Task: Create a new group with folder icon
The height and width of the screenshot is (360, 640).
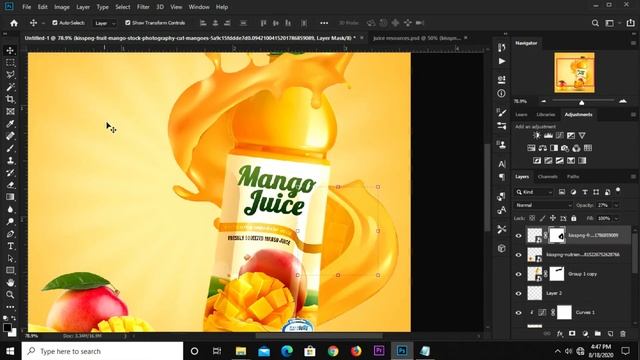Action: click(598, 333)
